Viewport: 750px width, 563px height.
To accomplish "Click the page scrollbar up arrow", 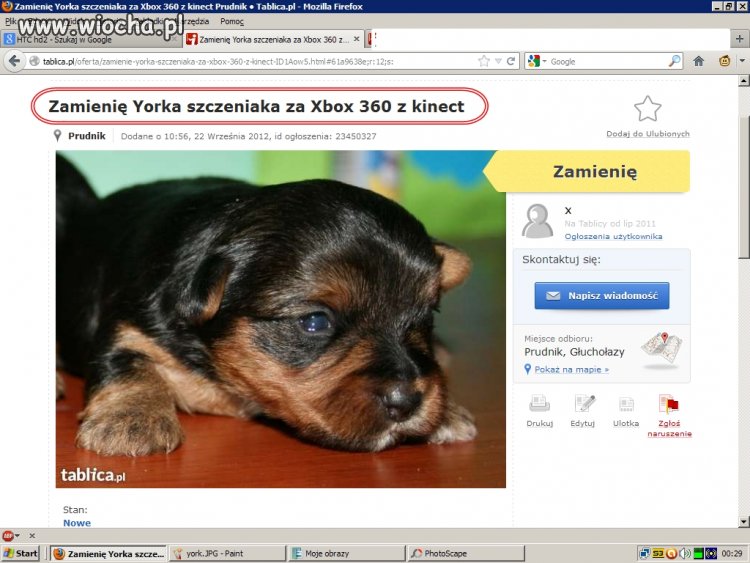I will click(744, 81).
